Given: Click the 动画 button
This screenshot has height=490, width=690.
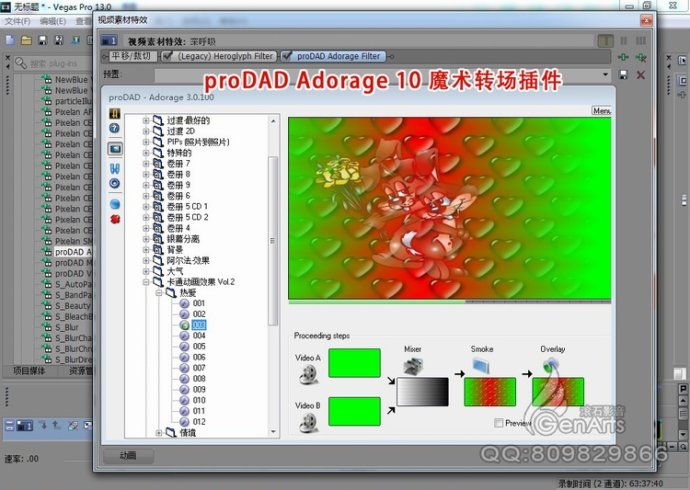Looking at the screenshot, I should point(128,456).
